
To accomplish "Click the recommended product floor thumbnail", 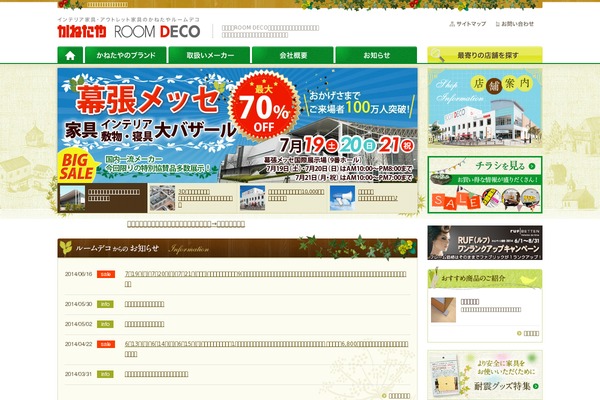I will [443, 310].
